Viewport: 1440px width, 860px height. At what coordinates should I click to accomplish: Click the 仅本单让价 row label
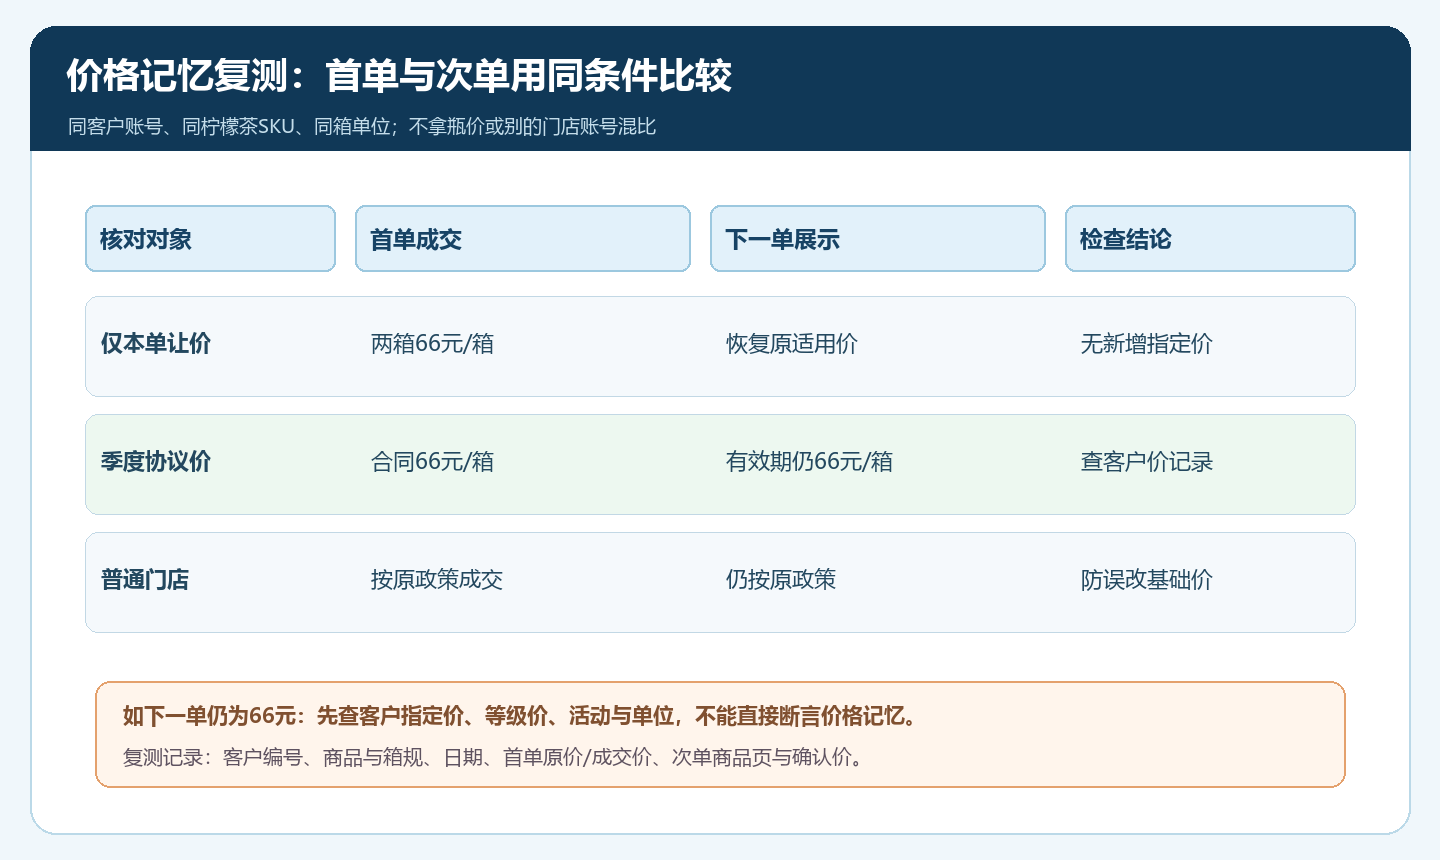pos(156,344)
